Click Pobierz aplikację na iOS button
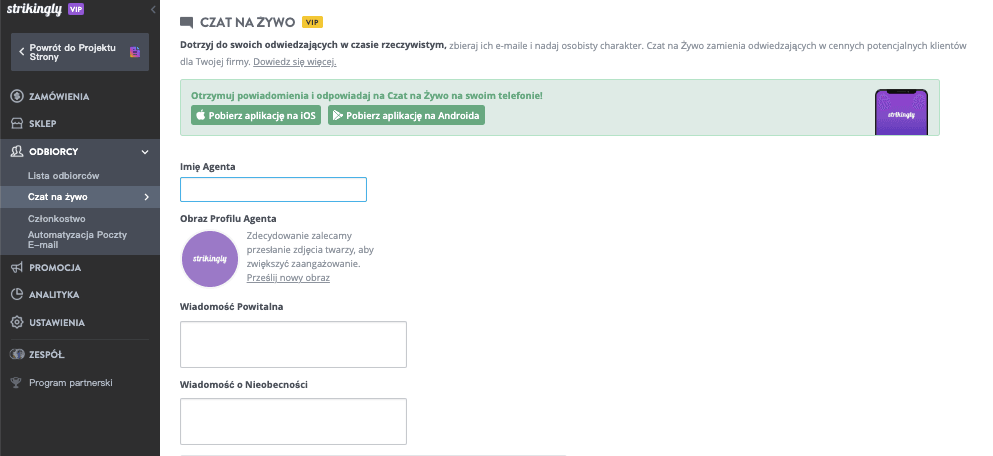 [256, 115]
